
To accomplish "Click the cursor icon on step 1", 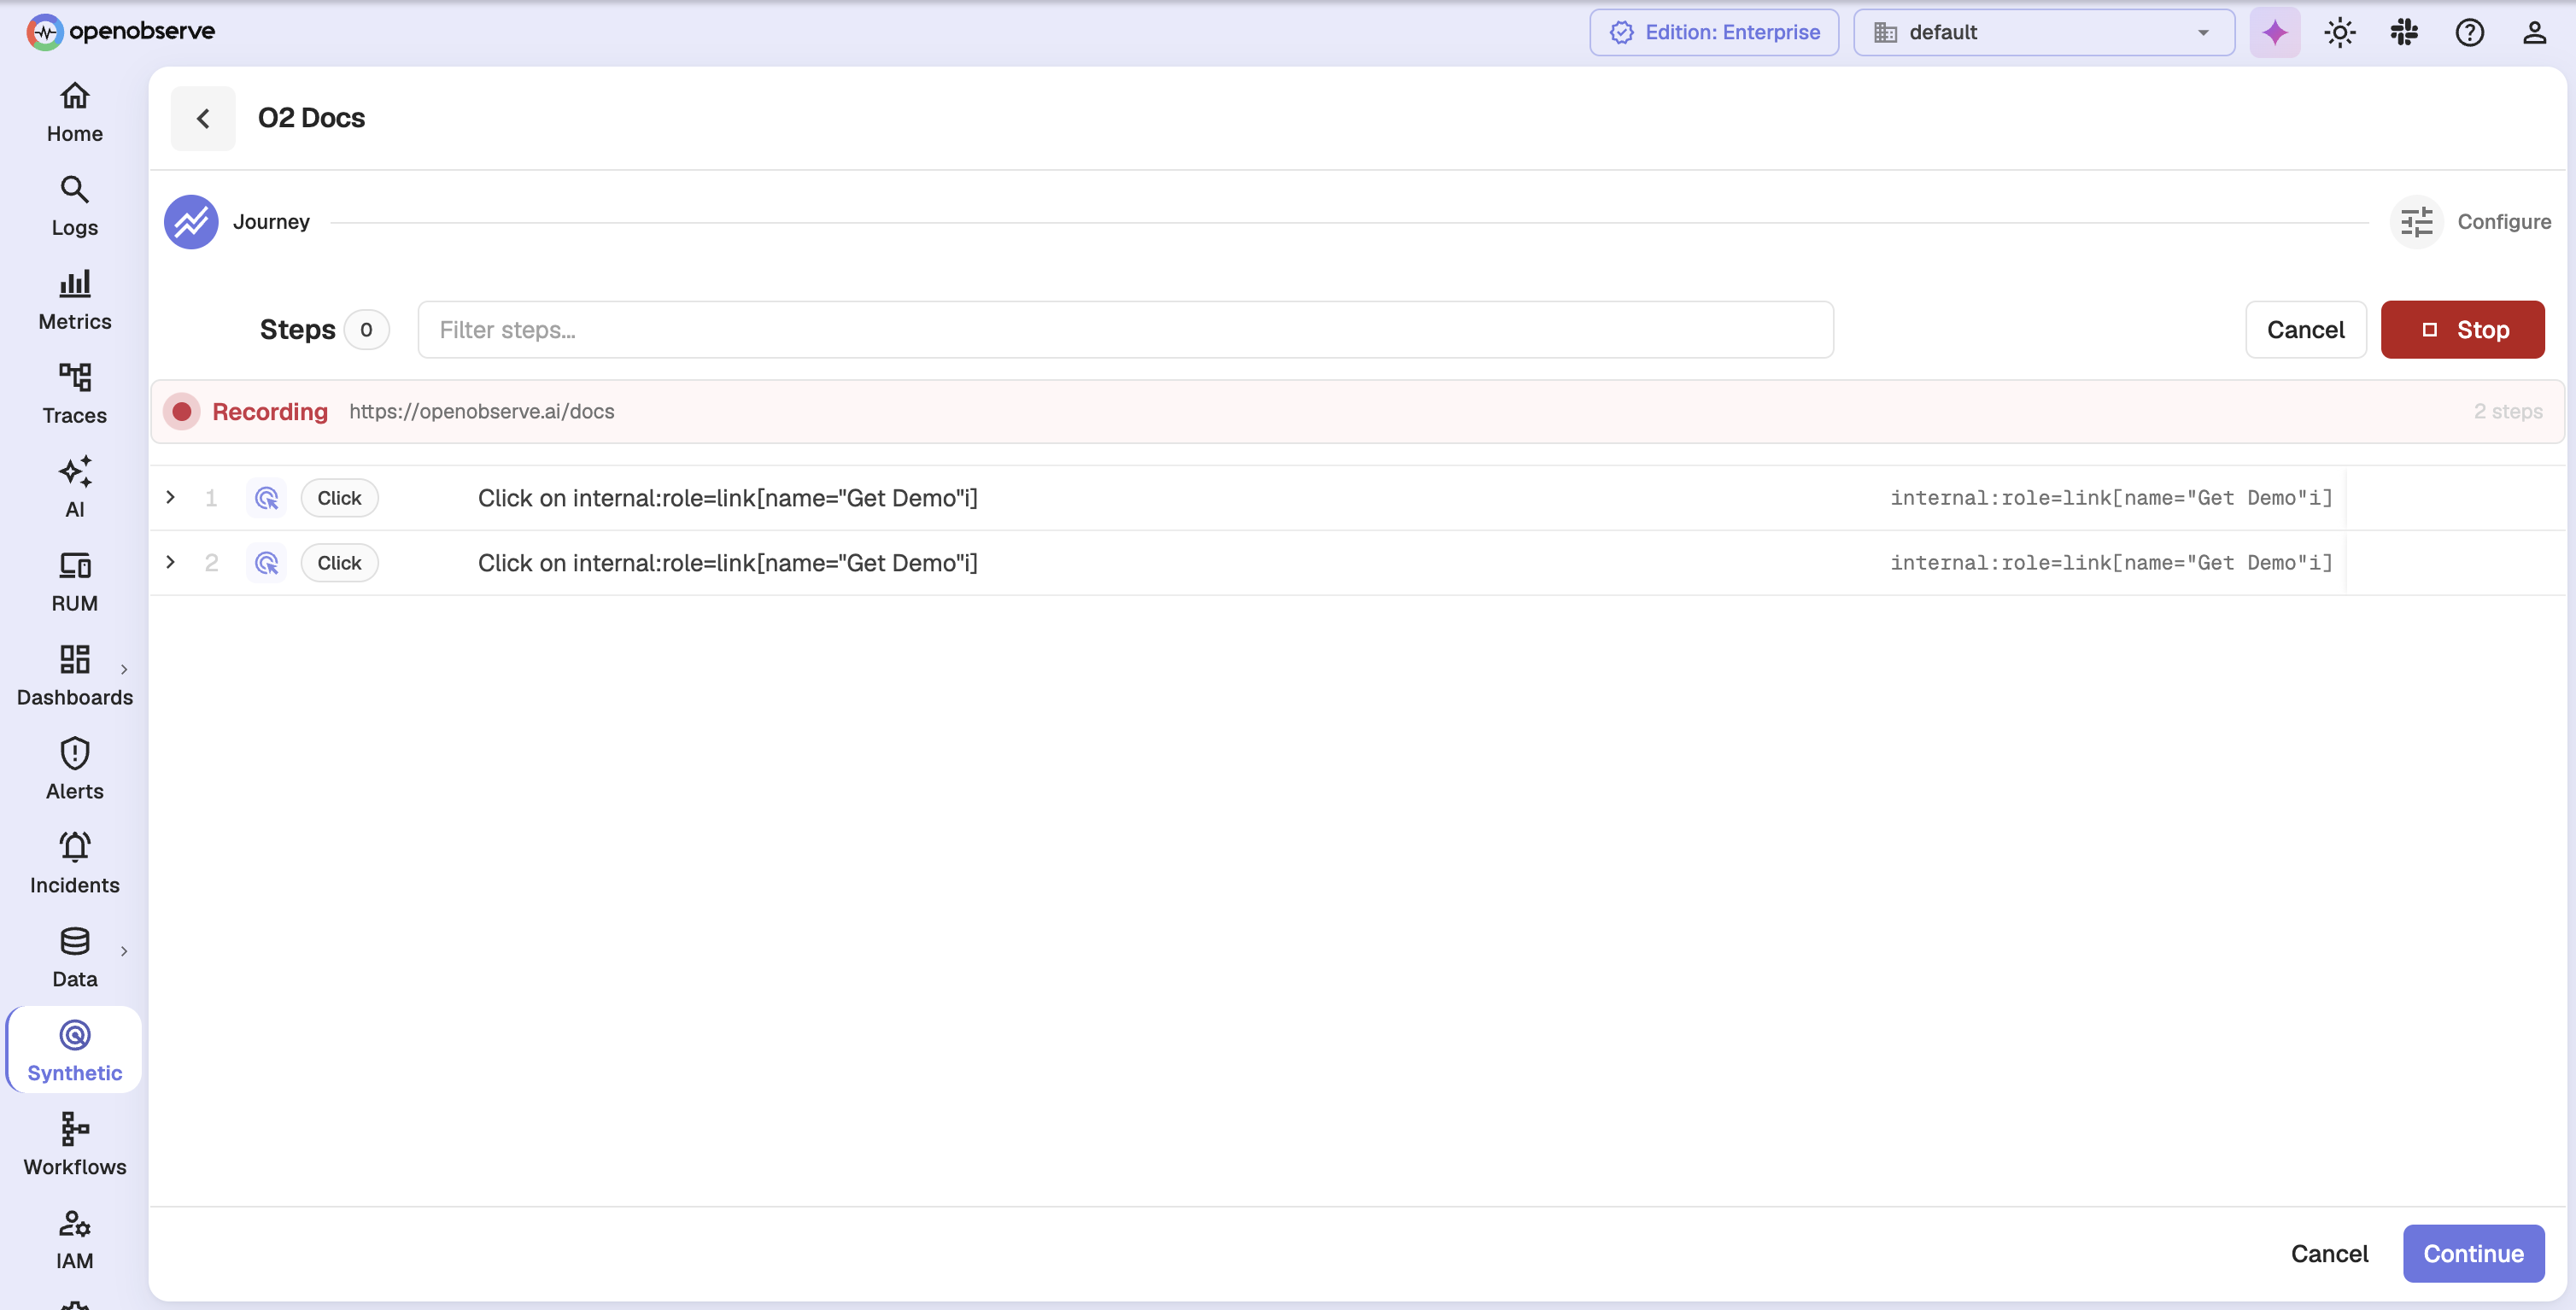I will tap(266, 498).
